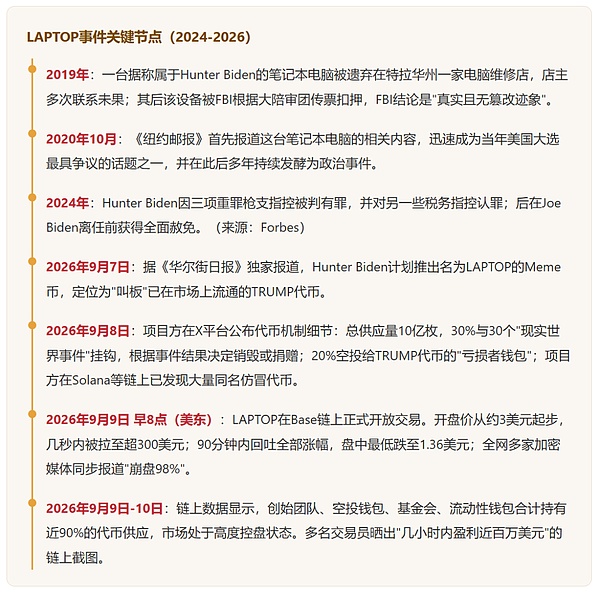The image size is (600, 593).
Task: Click the quoted text "亏损者钱包"
Action: click(495, 356)
